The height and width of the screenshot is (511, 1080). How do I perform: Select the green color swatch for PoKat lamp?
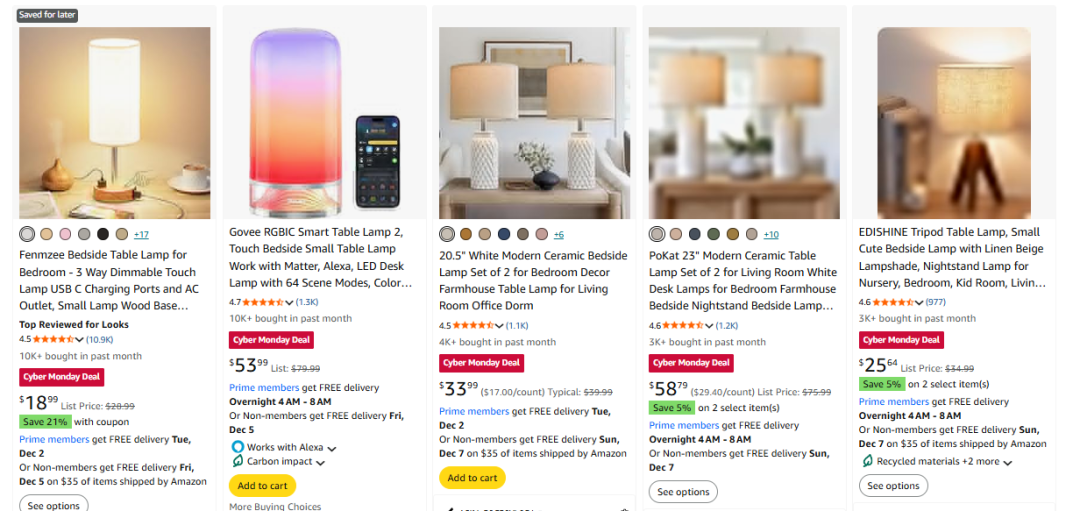[713, 234]
